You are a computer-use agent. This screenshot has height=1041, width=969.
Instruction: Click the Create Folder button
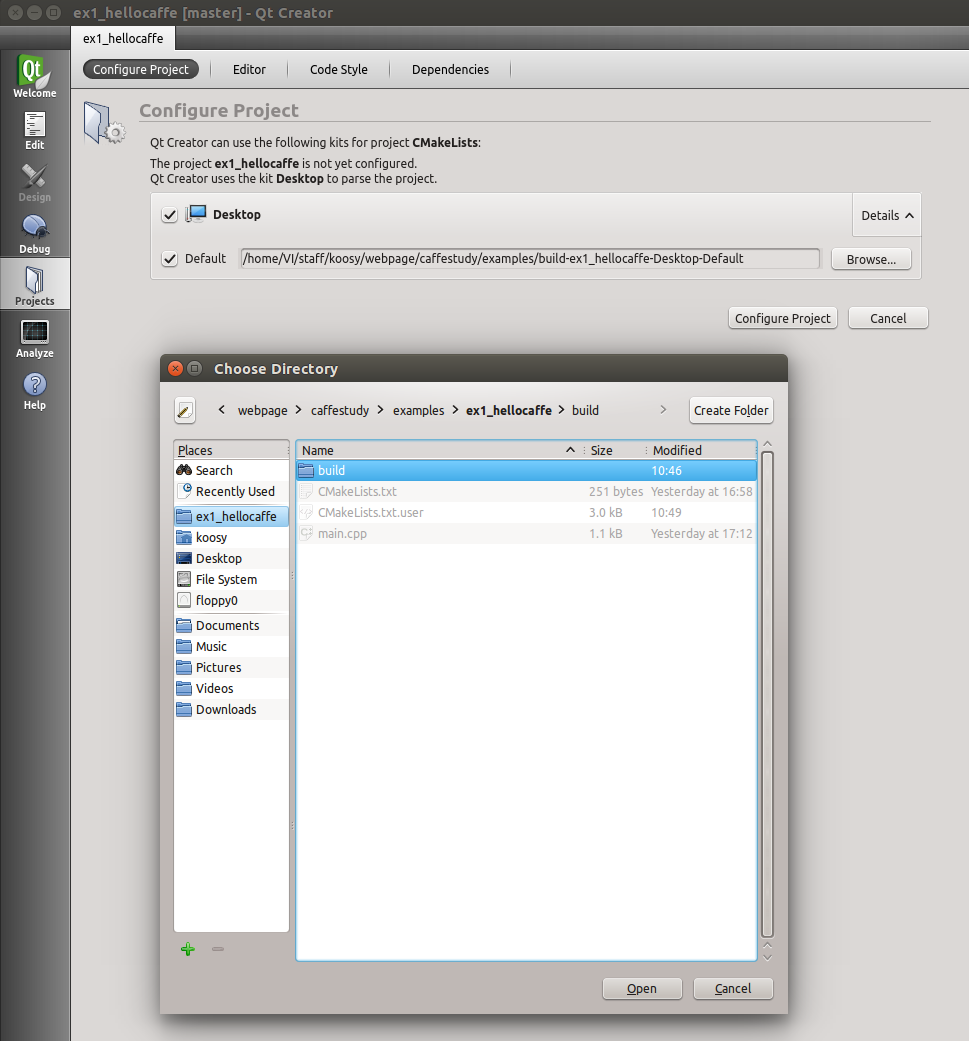point(731,411)
